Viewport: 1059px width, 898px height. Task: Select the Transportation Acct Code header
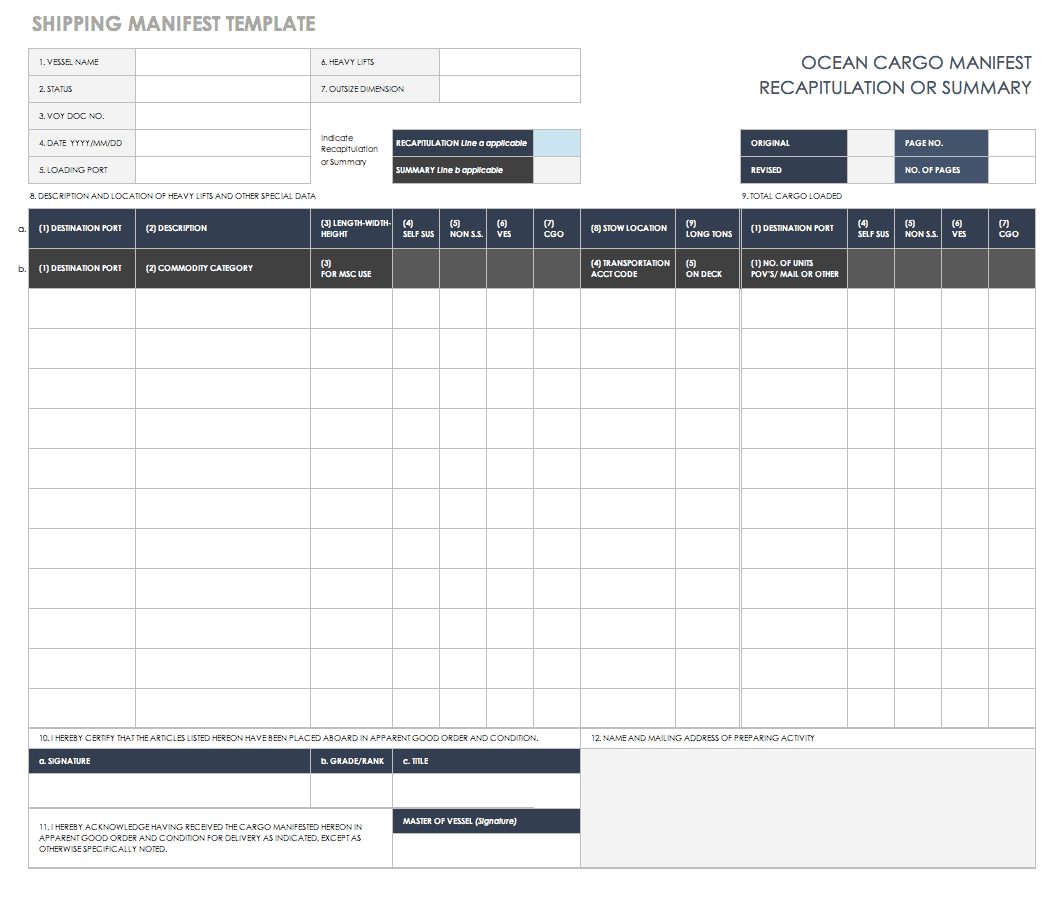[627, 268]
